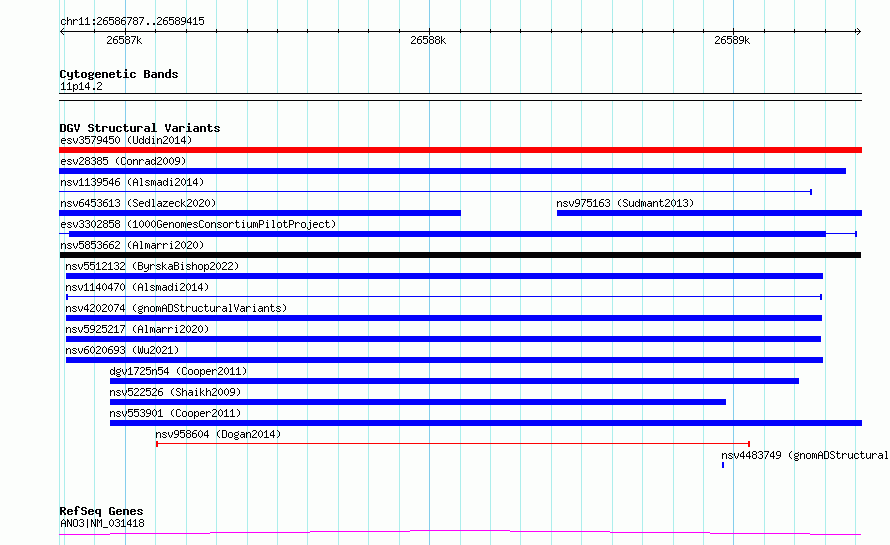Open the esv28385 (Conrad2009) label

click(123, 161)
